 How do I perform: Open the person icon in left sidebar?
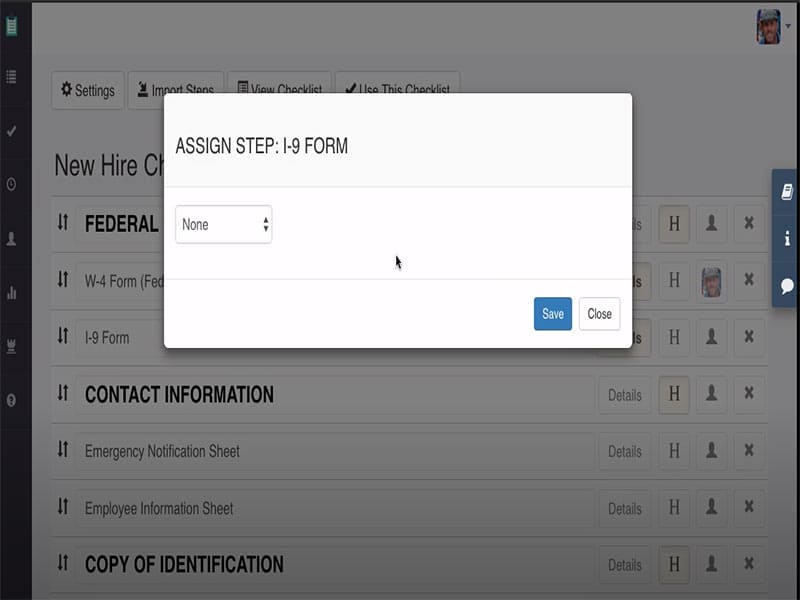[11, 239]
